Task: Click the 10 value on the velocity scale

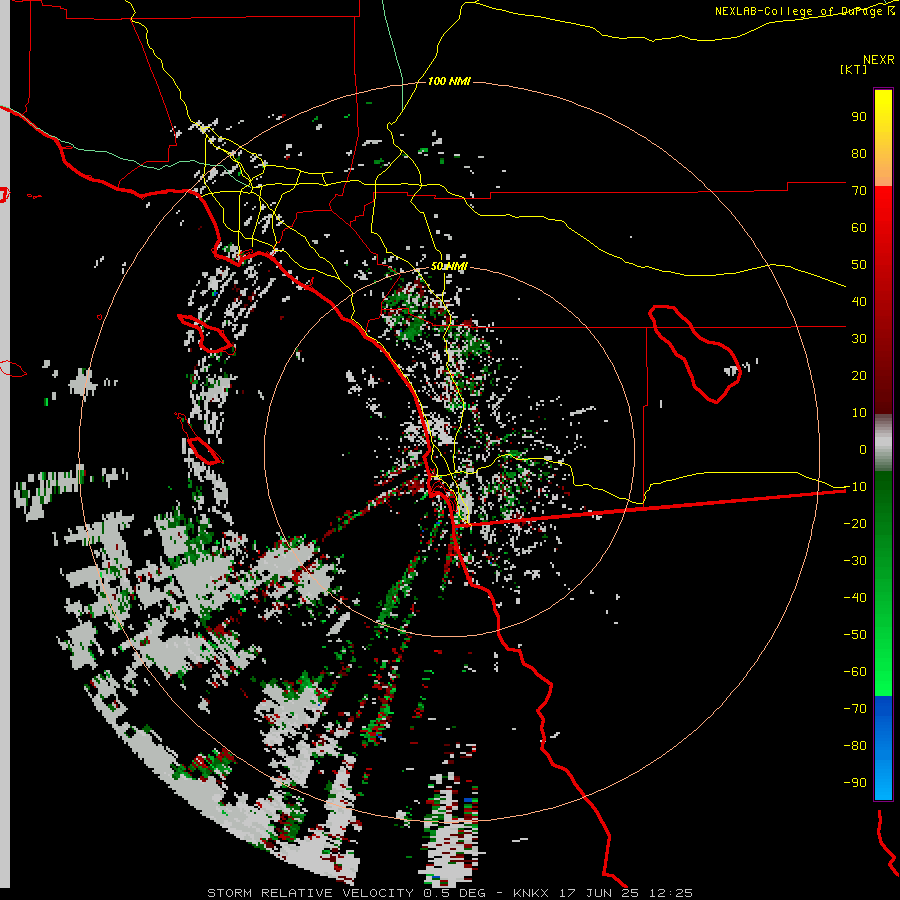Action: pos(859,413)
